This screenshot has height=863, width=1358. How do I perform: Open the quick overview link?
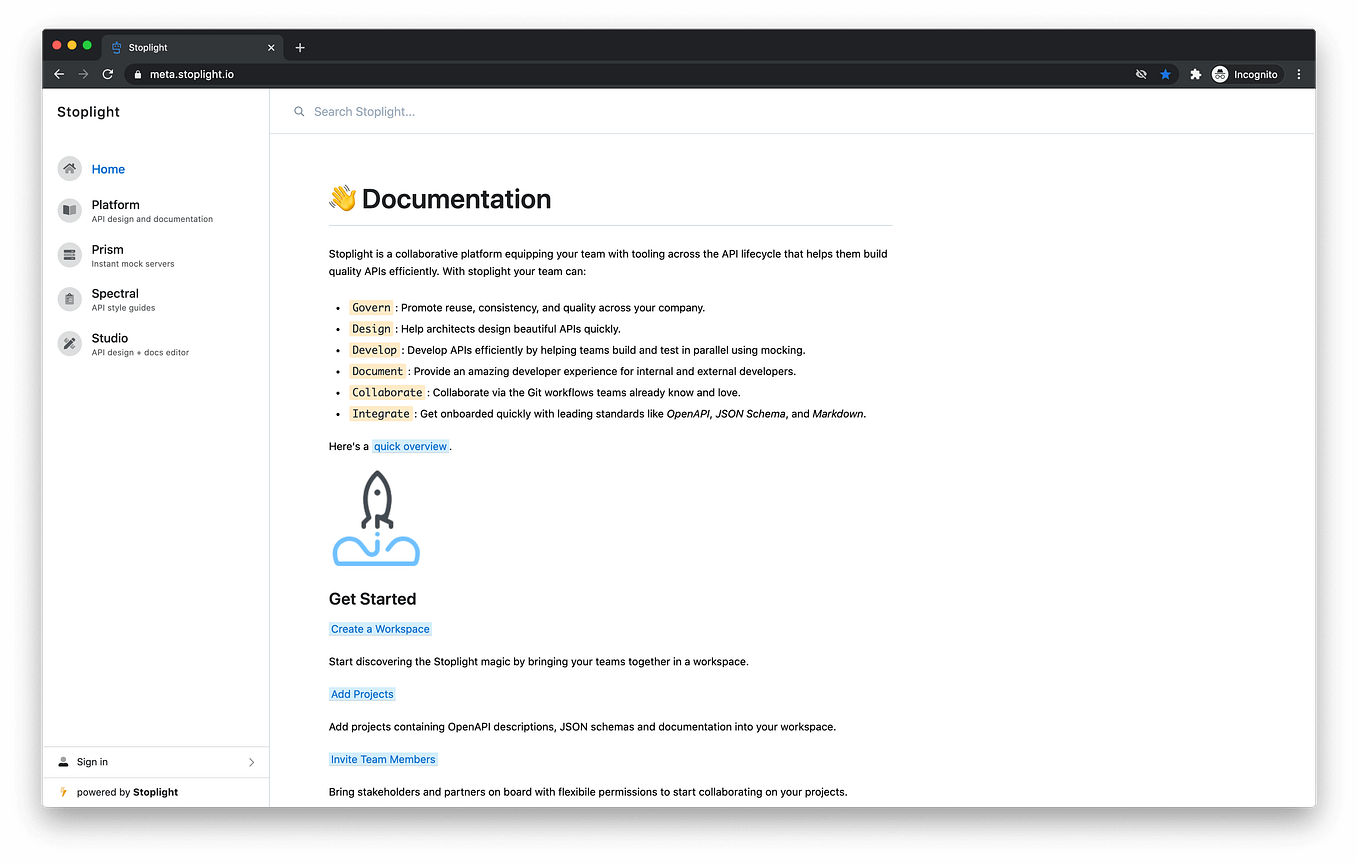coord(410,446)
